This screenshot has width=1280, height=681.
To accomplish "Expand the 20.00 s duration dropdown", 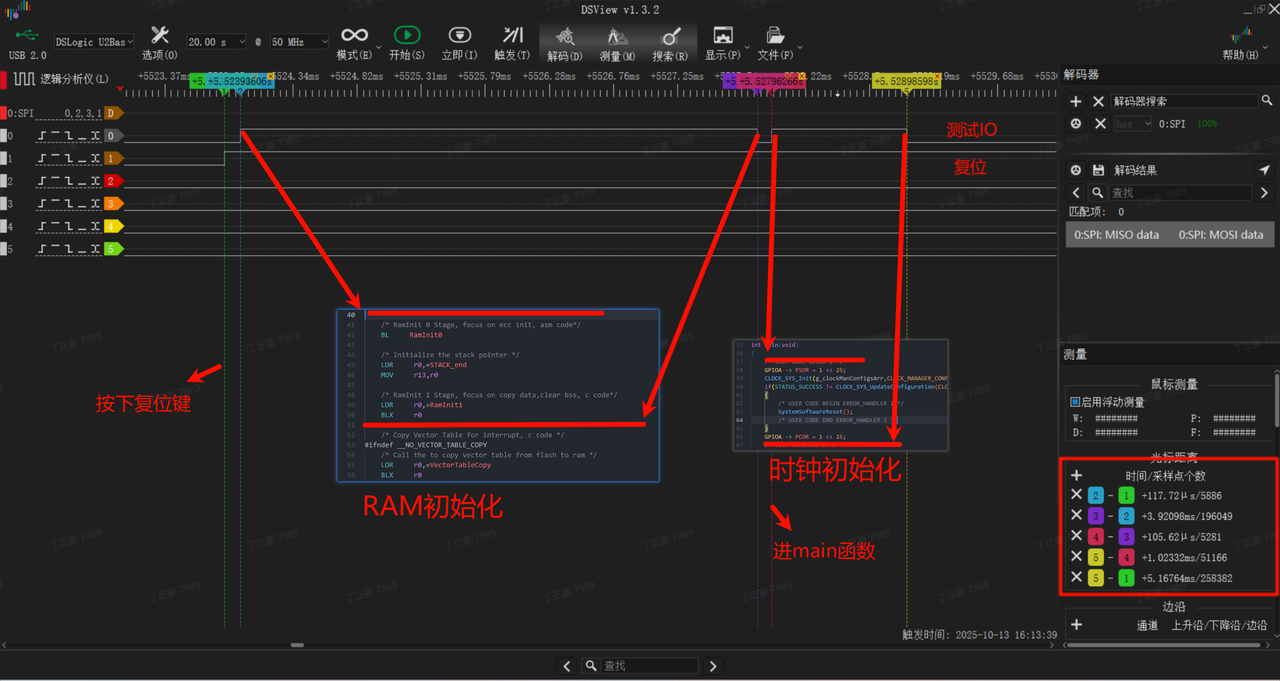I will [218, 42].
